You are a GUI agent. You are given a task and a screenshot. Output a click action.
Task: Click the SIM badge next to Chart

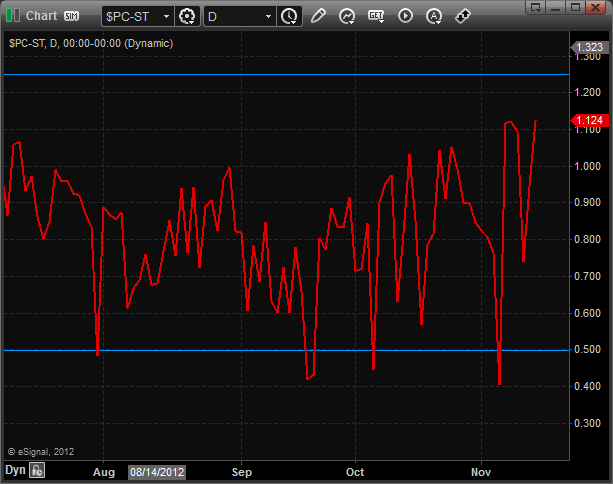click(72, 16)
